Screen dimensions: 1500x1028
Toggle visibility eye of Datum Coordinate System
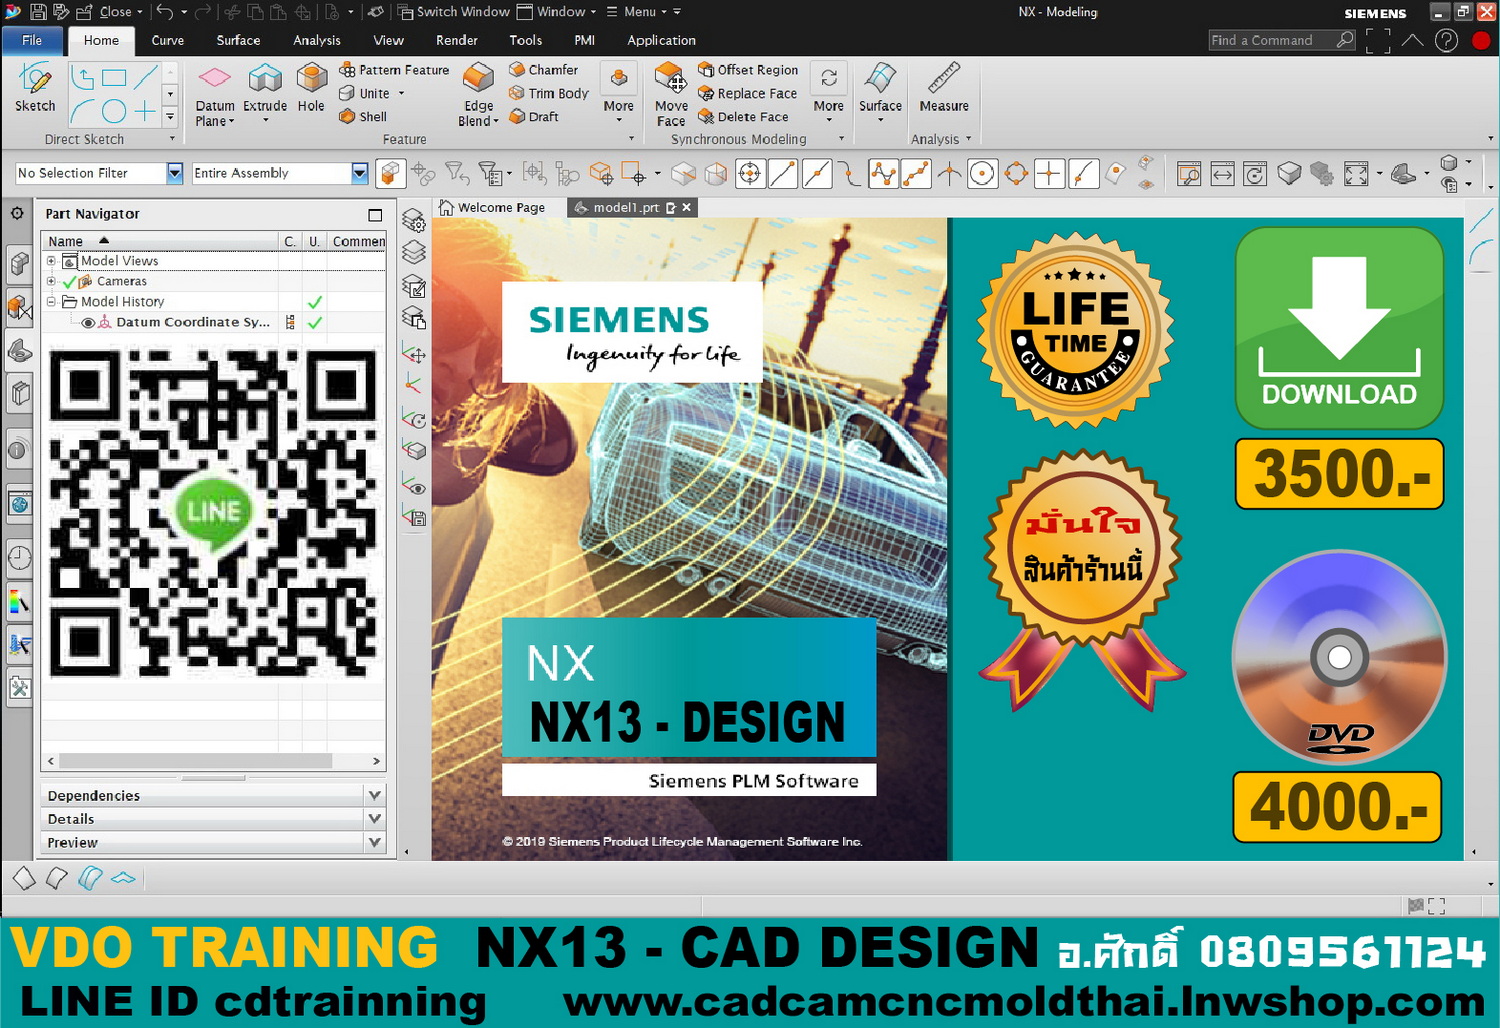tap(88, 323)
